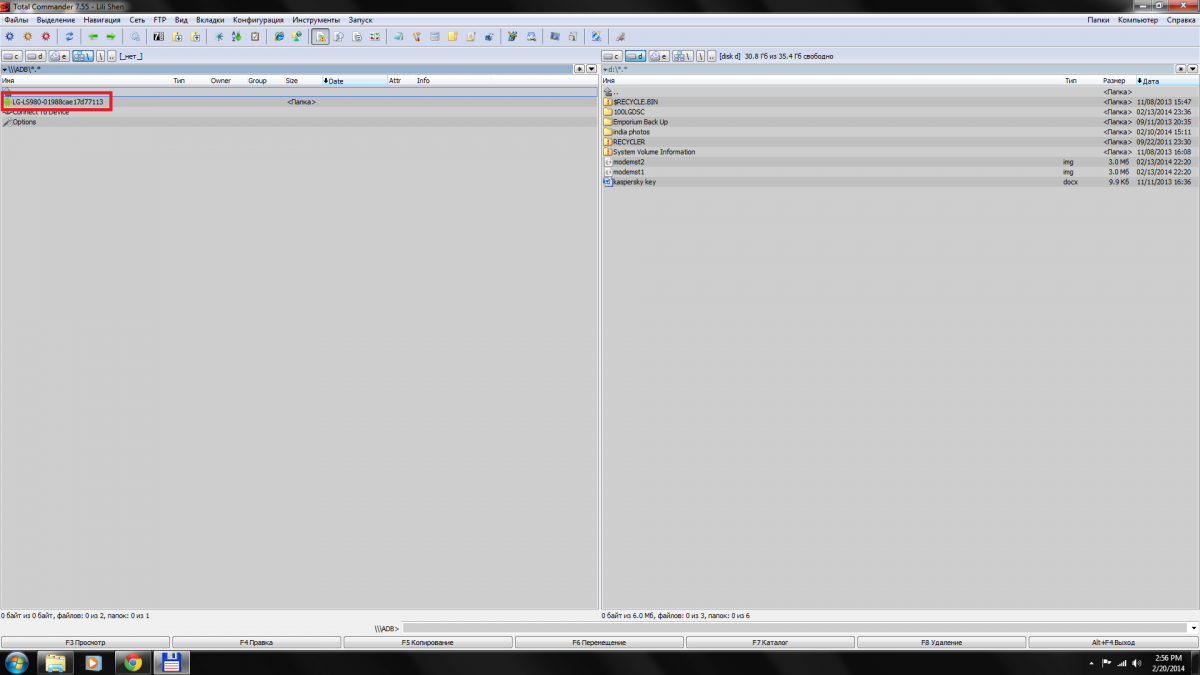This screenshot has height=675, width=1200.
Task: Click the orange gear toolbar icon
Action: click(x=27, y=37)
